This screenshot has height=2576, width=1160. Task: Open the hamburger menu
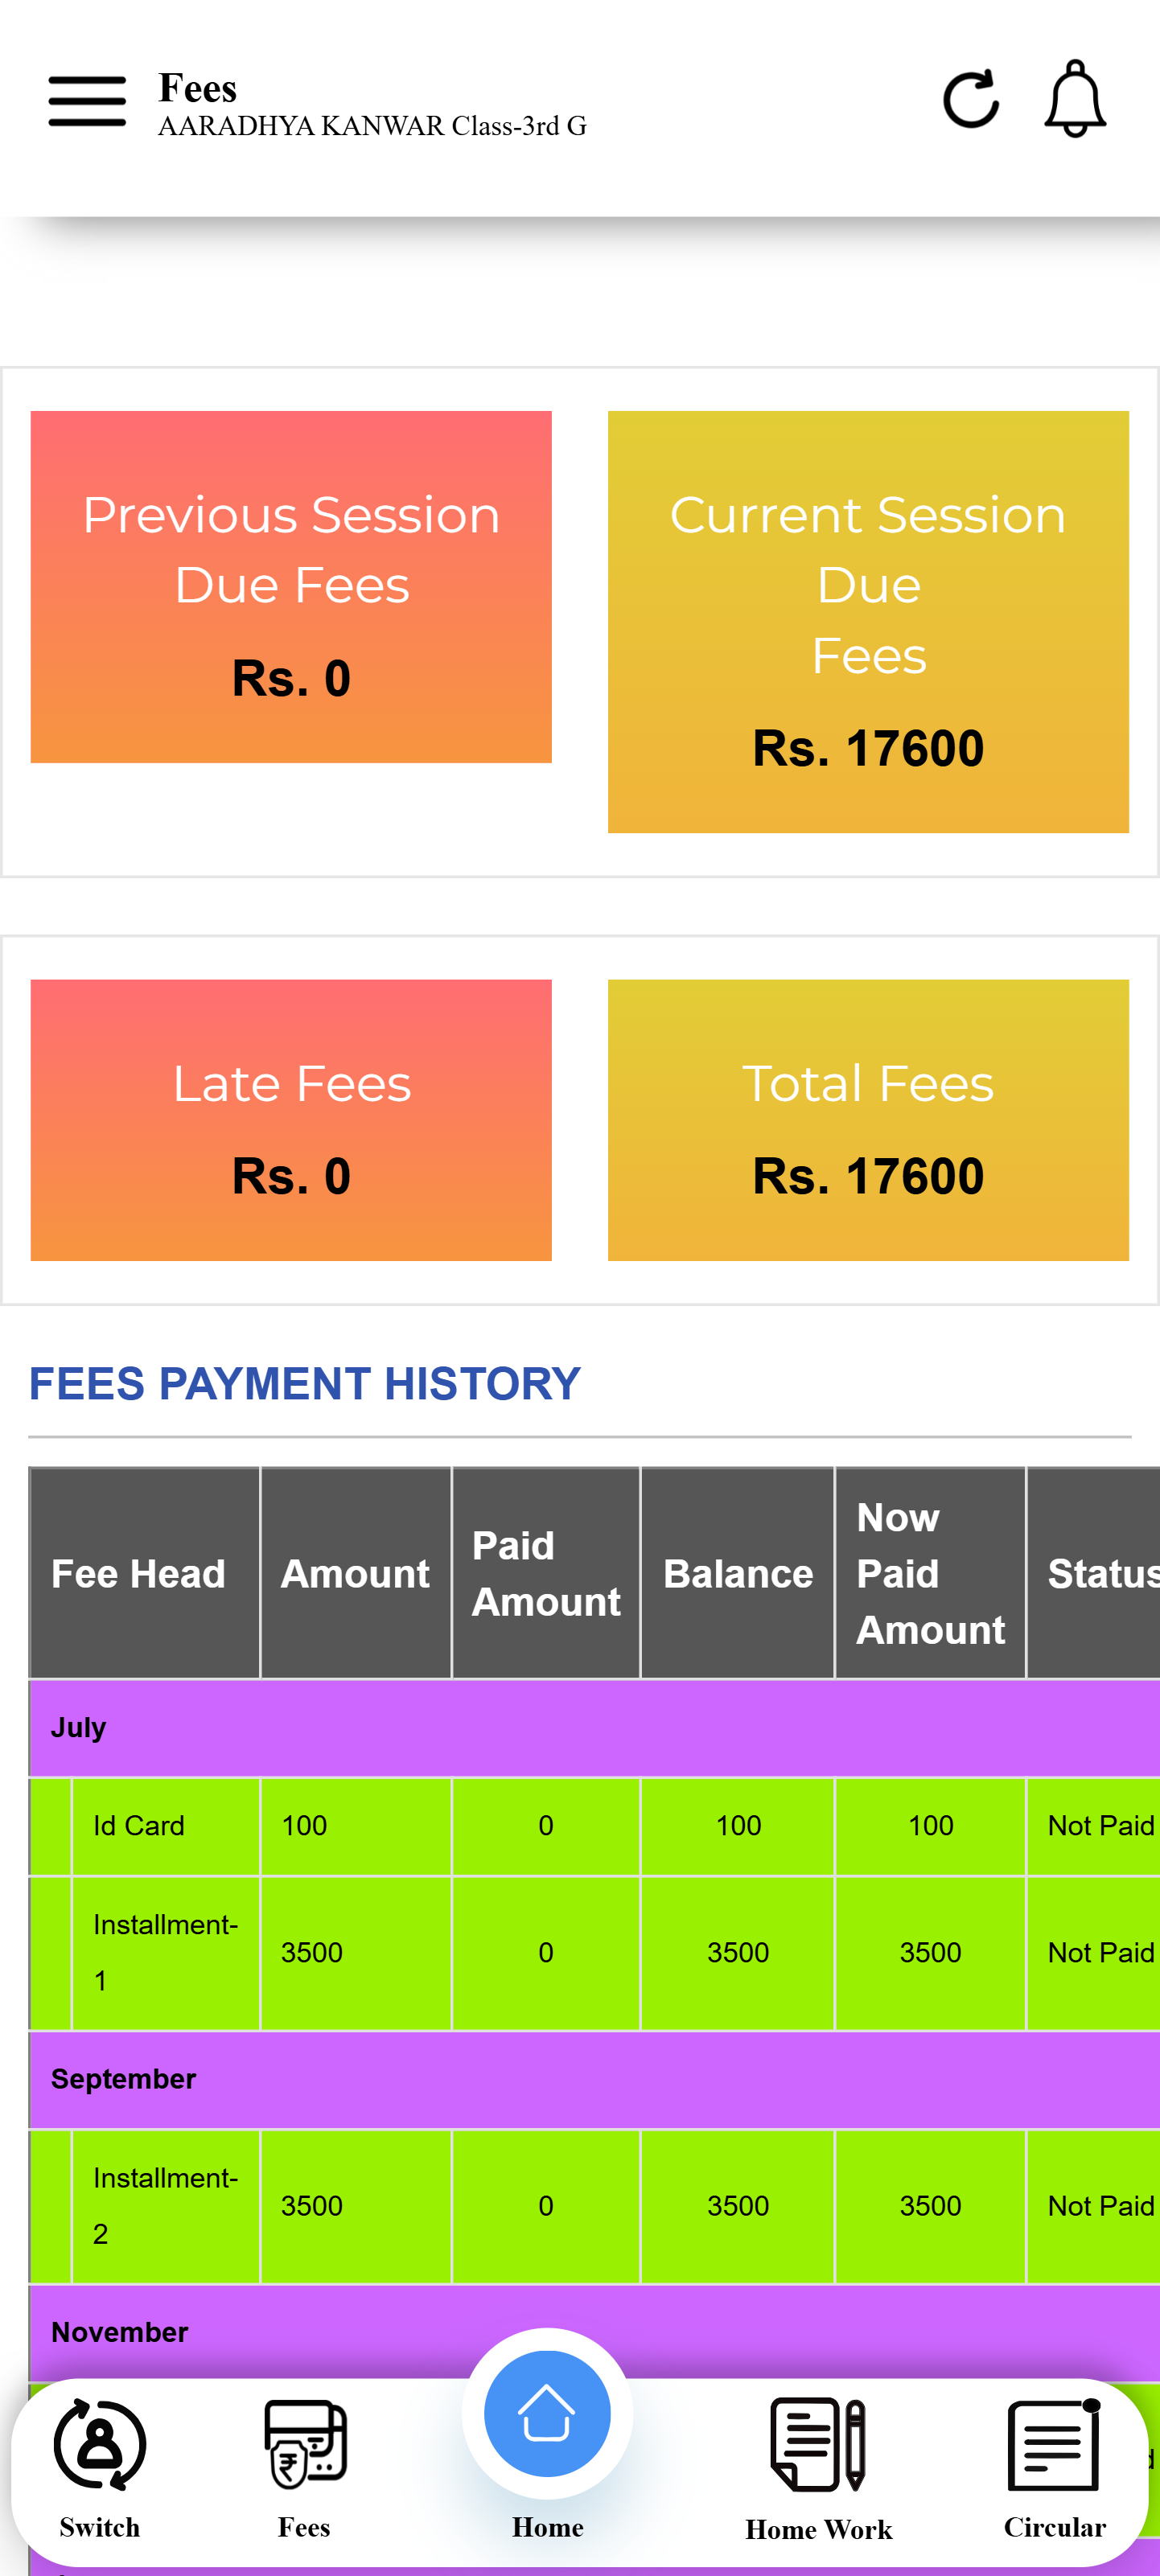pyautogui.click(x=87, y=101)
